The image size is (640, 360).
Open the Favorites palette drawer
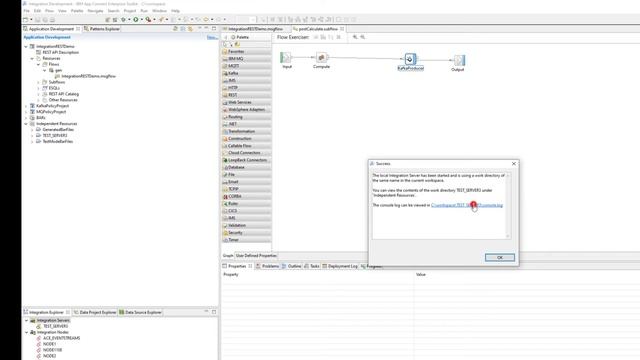pos(247,52)
